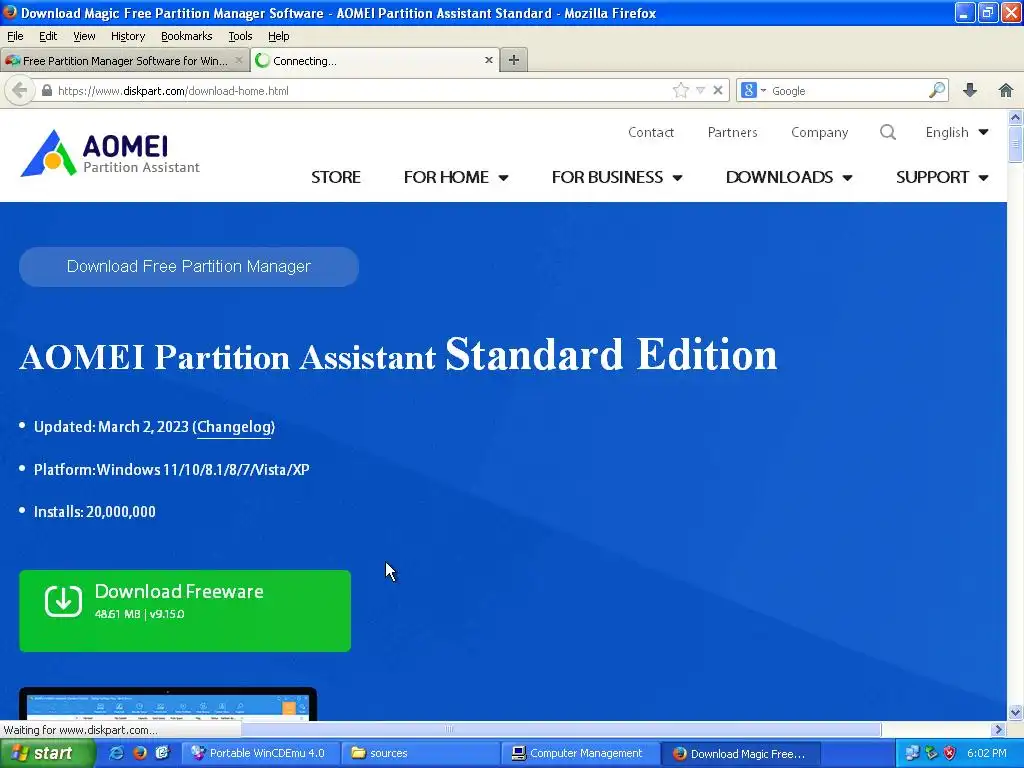Select the Download Magic Free taskbar button
The image size is (1024, 768).
point(741,753)
